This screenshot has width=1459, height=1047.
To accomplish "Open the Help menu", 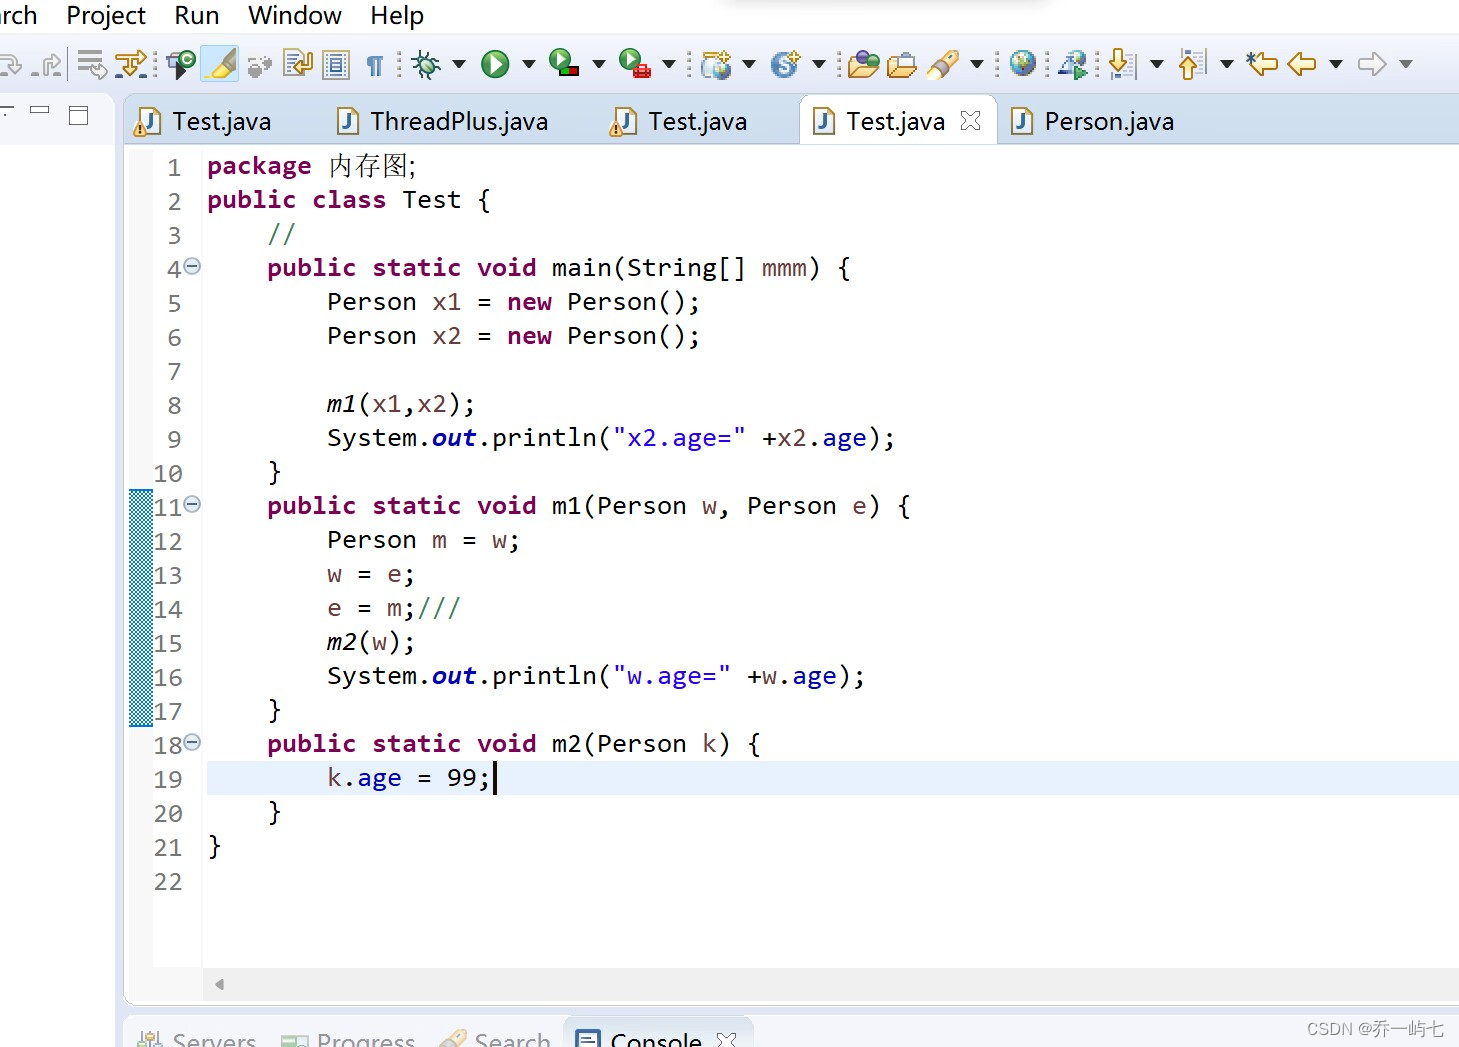I will pyautogui.click(x=397, y=16).
